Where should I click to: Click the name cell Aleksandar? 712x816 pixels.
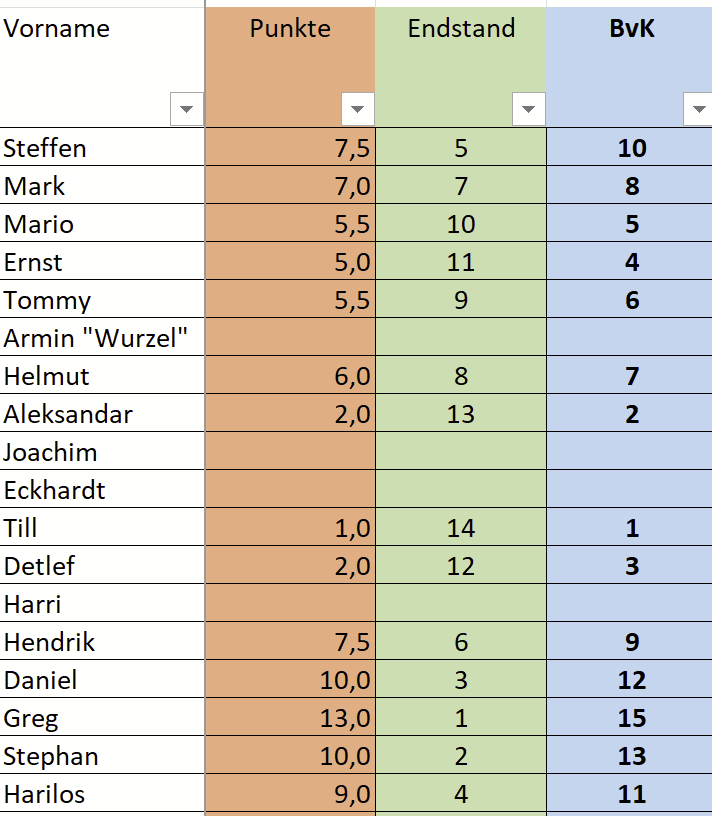point(100,415)
